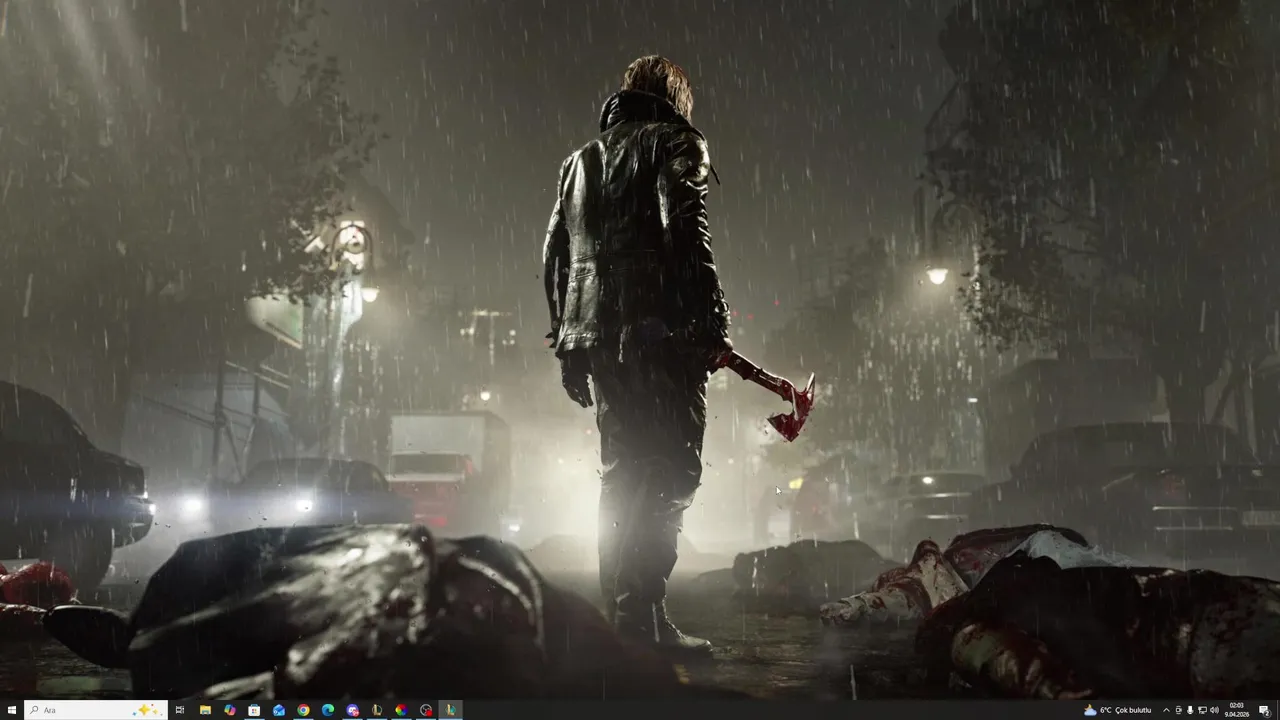The height and width of the screenshot is (720, 1280).
Task: Launch Microsoft Edge from the taskbar
Action: pos(328,710)
